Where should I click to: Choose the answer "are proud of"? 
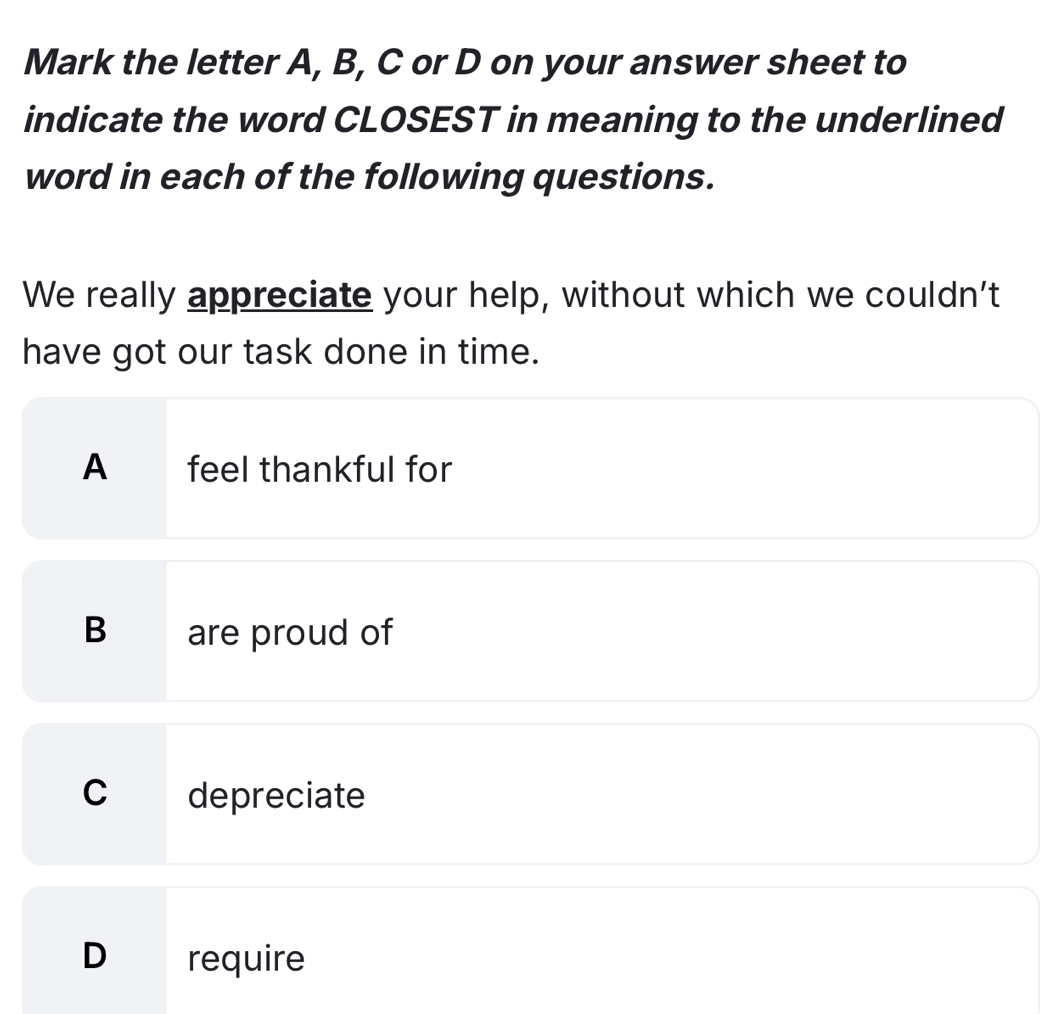coord(290,632)
